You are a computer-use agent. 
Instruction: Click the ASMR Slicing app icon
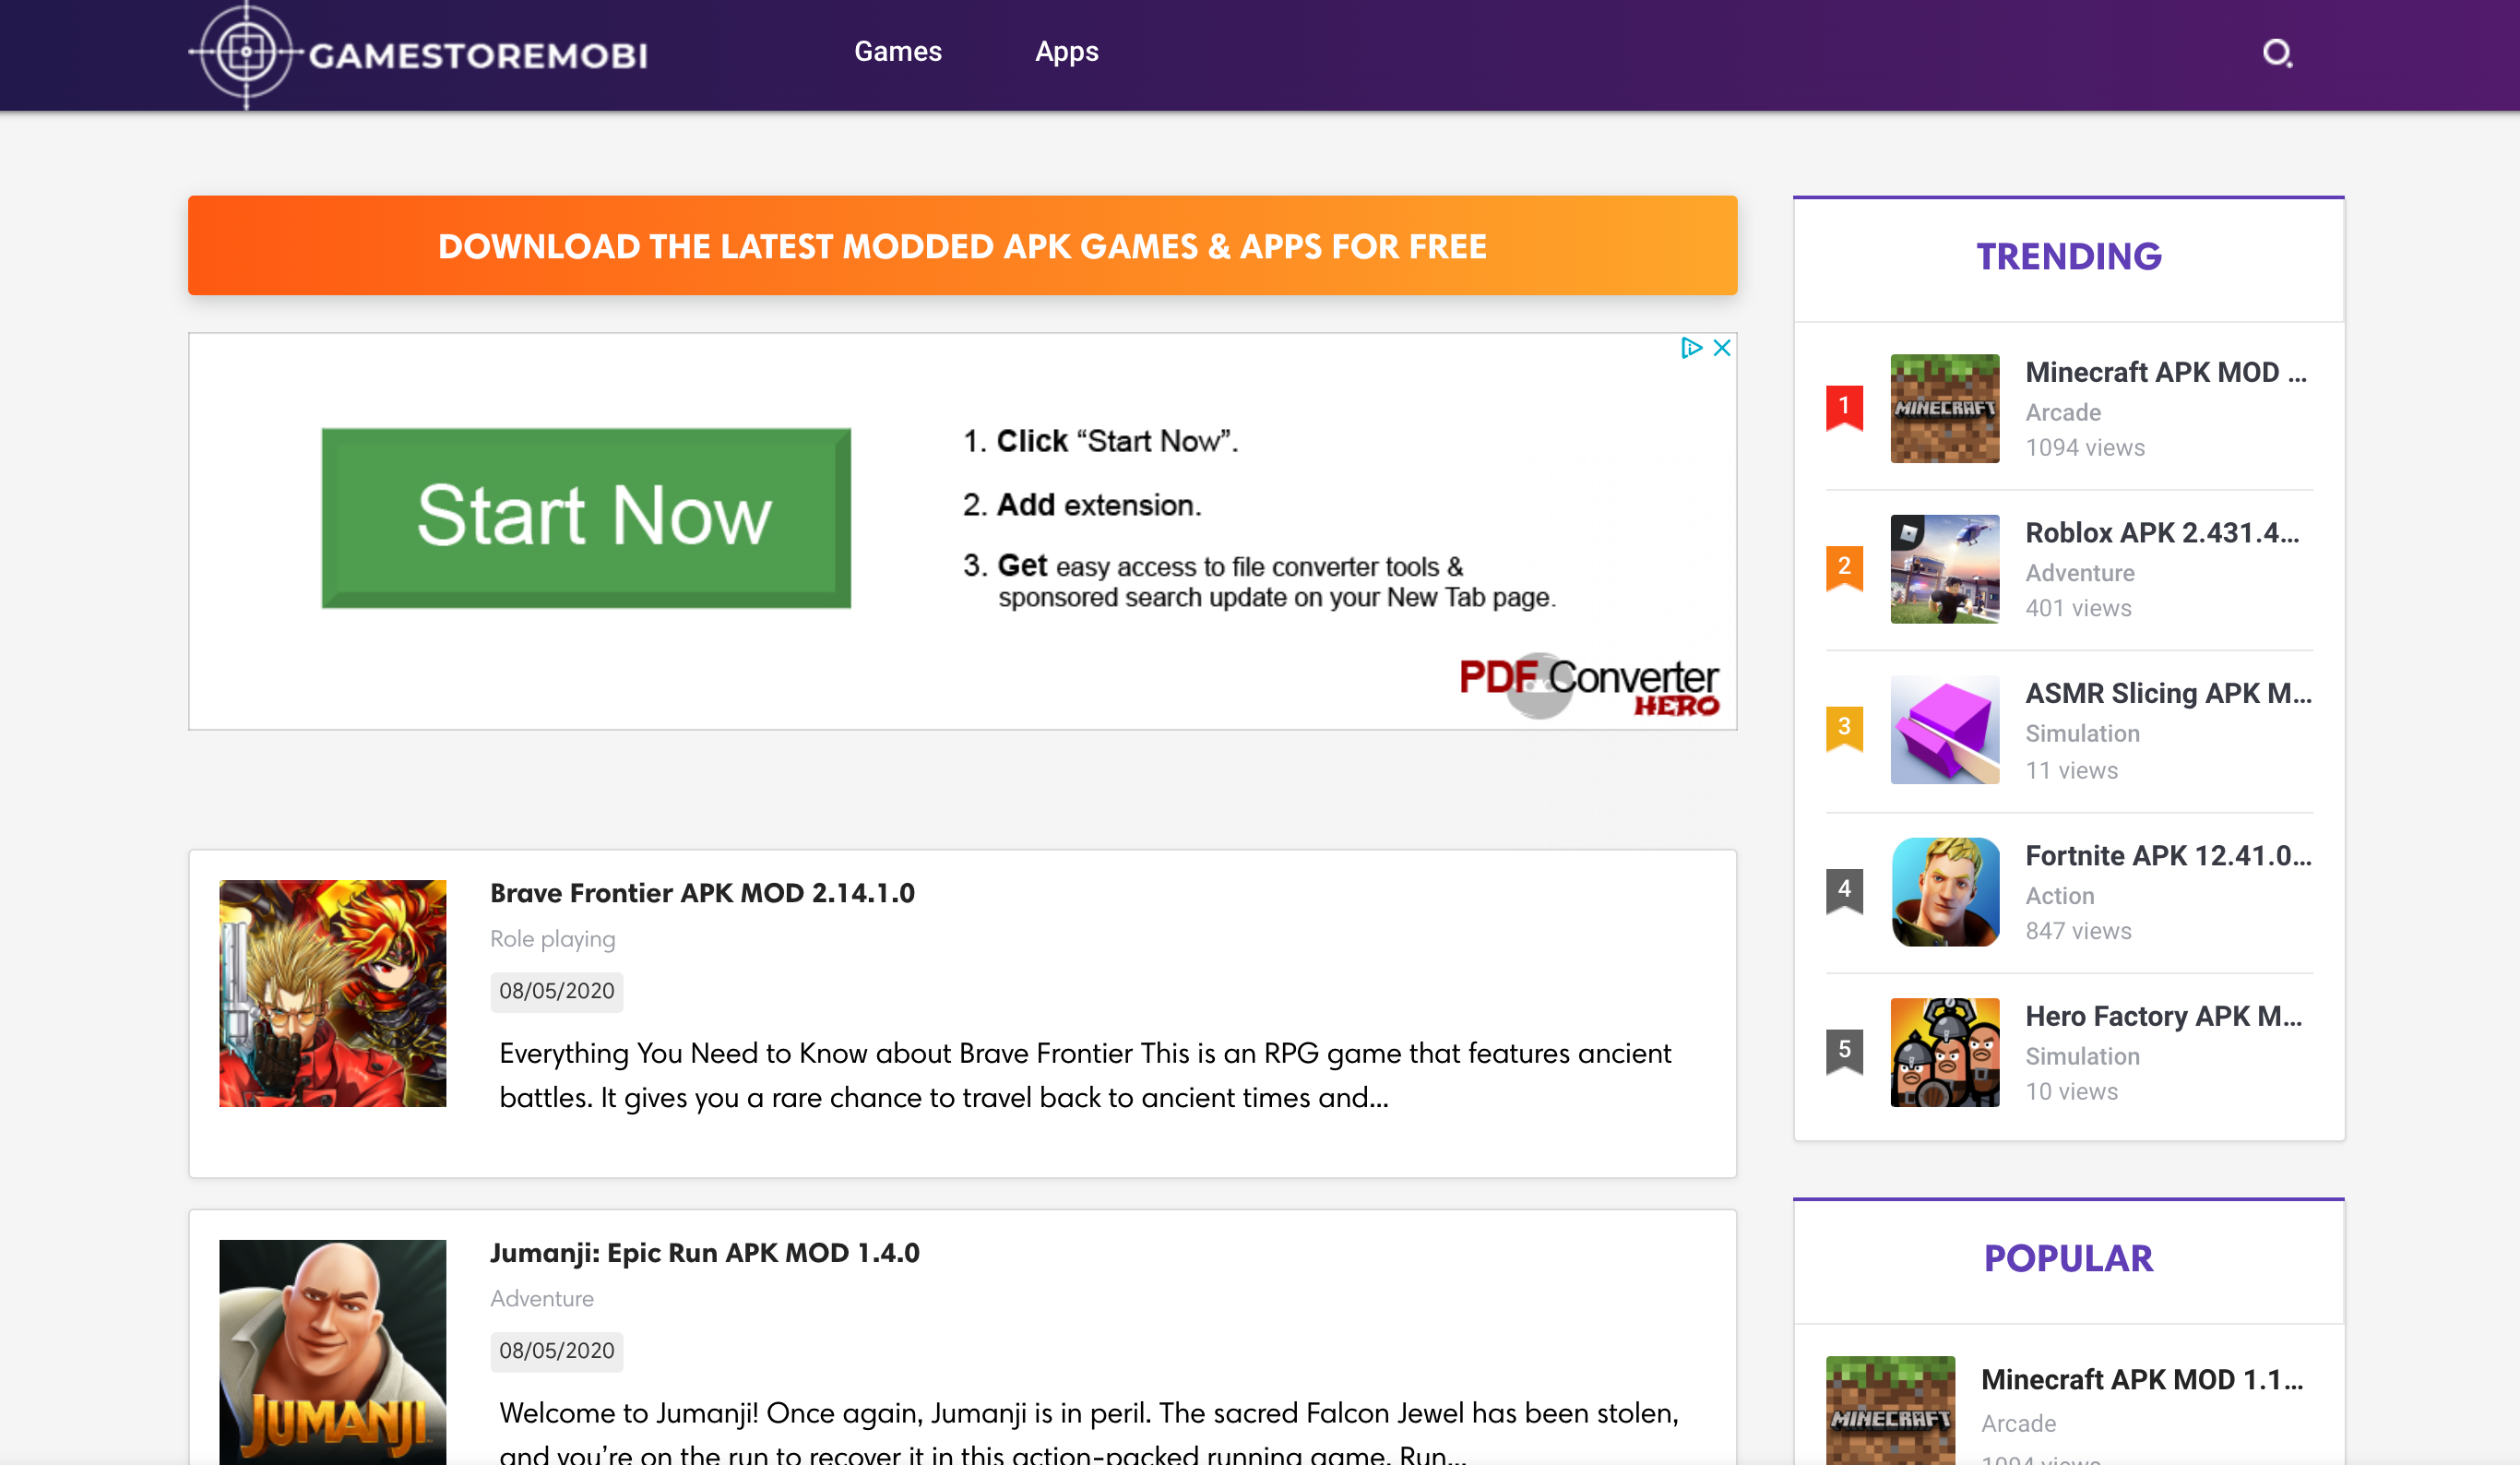pos(1944,729)
